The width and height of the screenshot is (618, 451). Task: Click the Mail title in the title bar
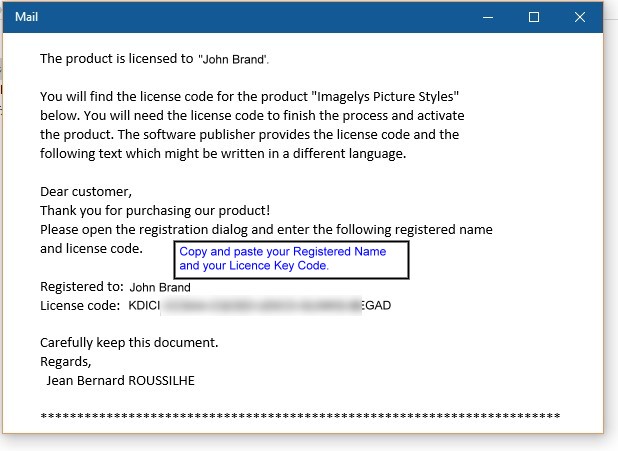[x=27, y=17]
